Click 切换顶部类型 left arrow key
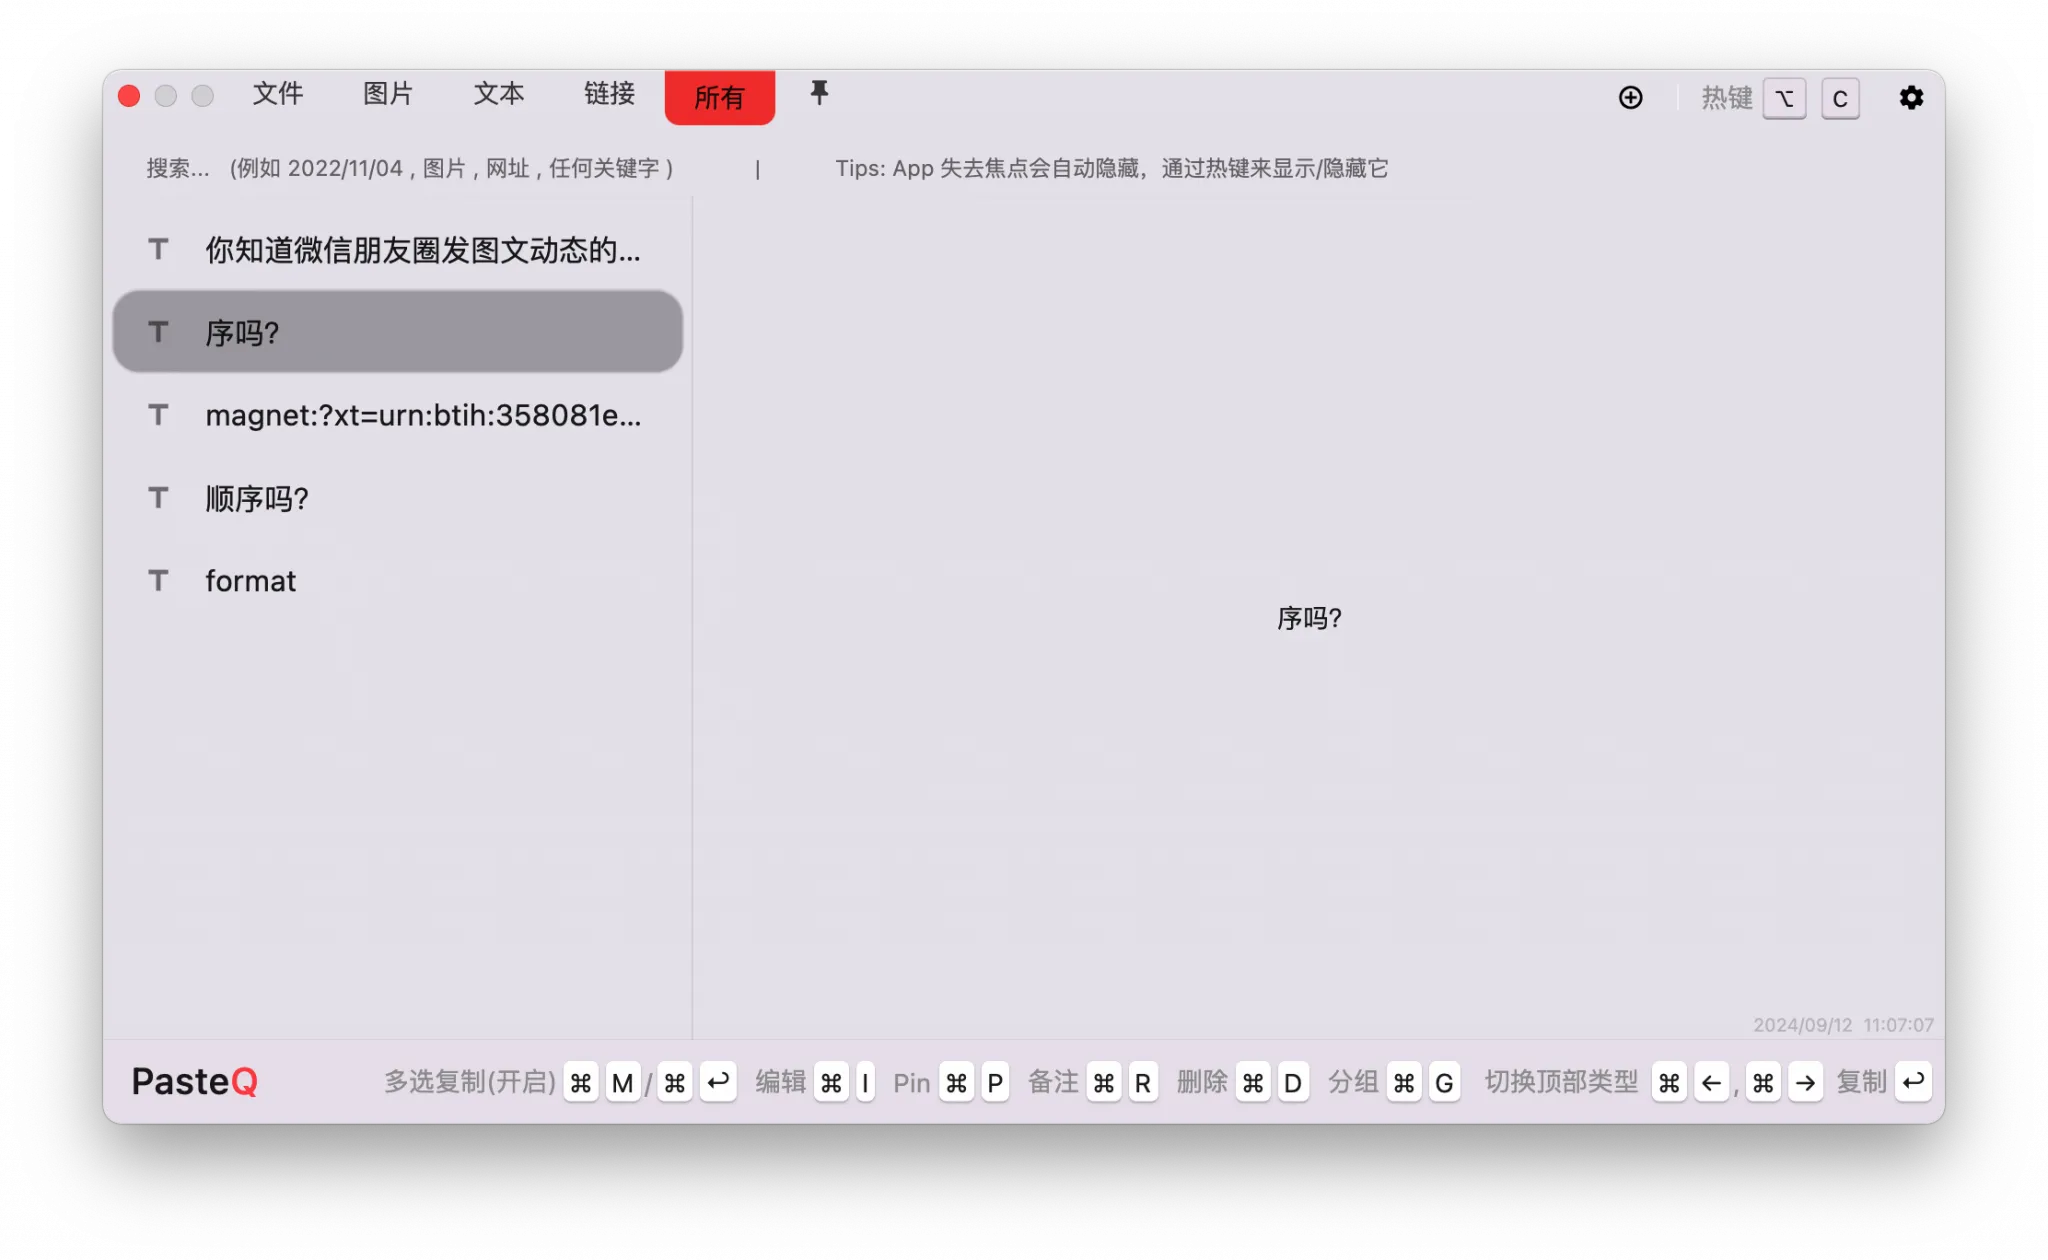The width and height of the screenshot is (2048, 1260). tap(1712, 1082)
